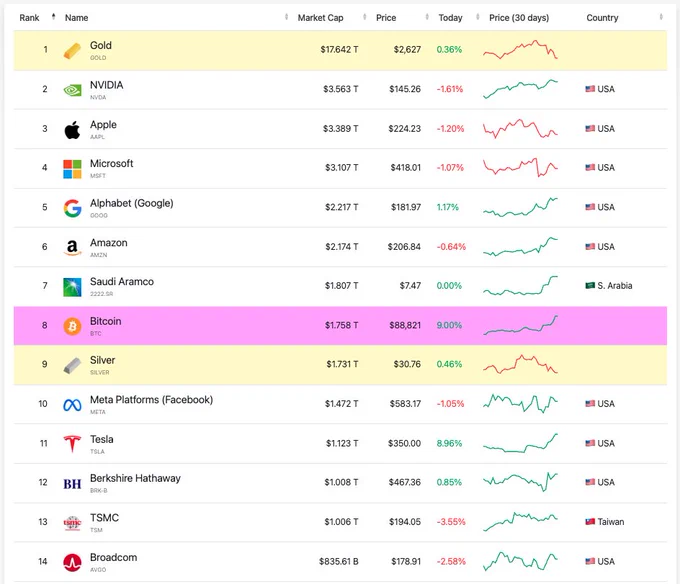The image size is (680, 584).
Task: Click the Broadcom logo icon
Action: [72, 562]
